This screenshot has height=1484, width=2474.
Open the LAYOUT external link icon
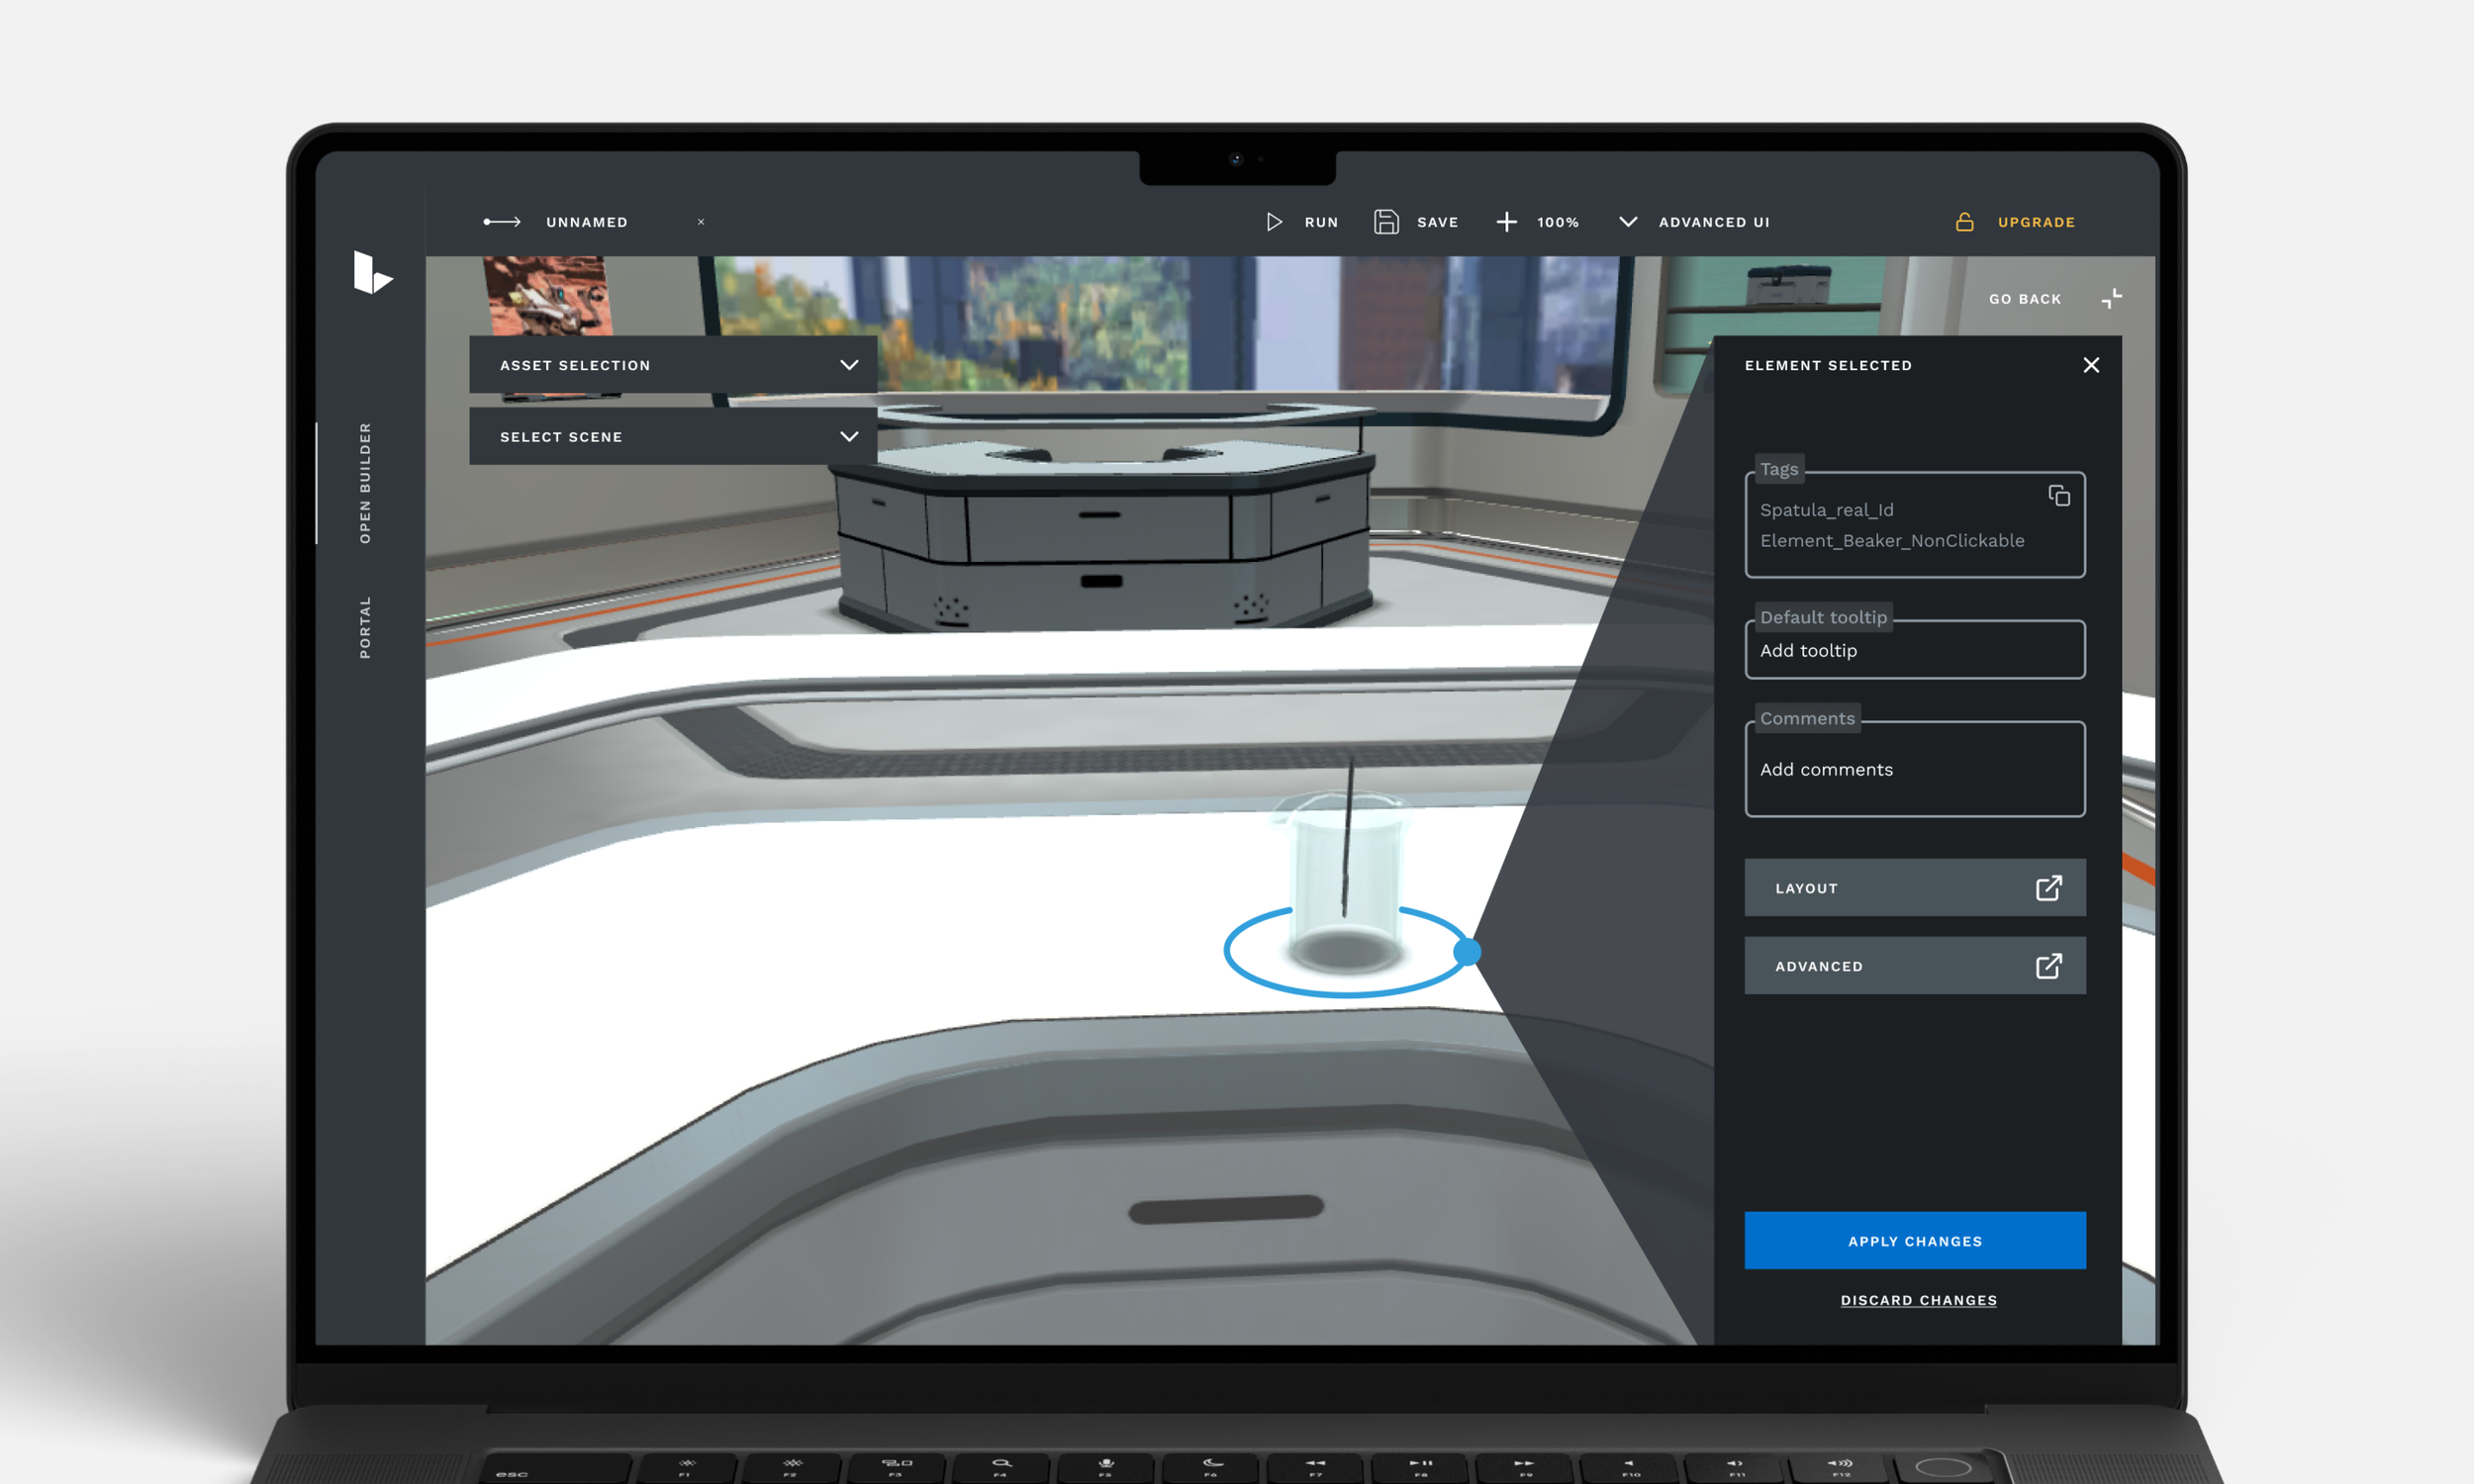[x=2049, y=888]
